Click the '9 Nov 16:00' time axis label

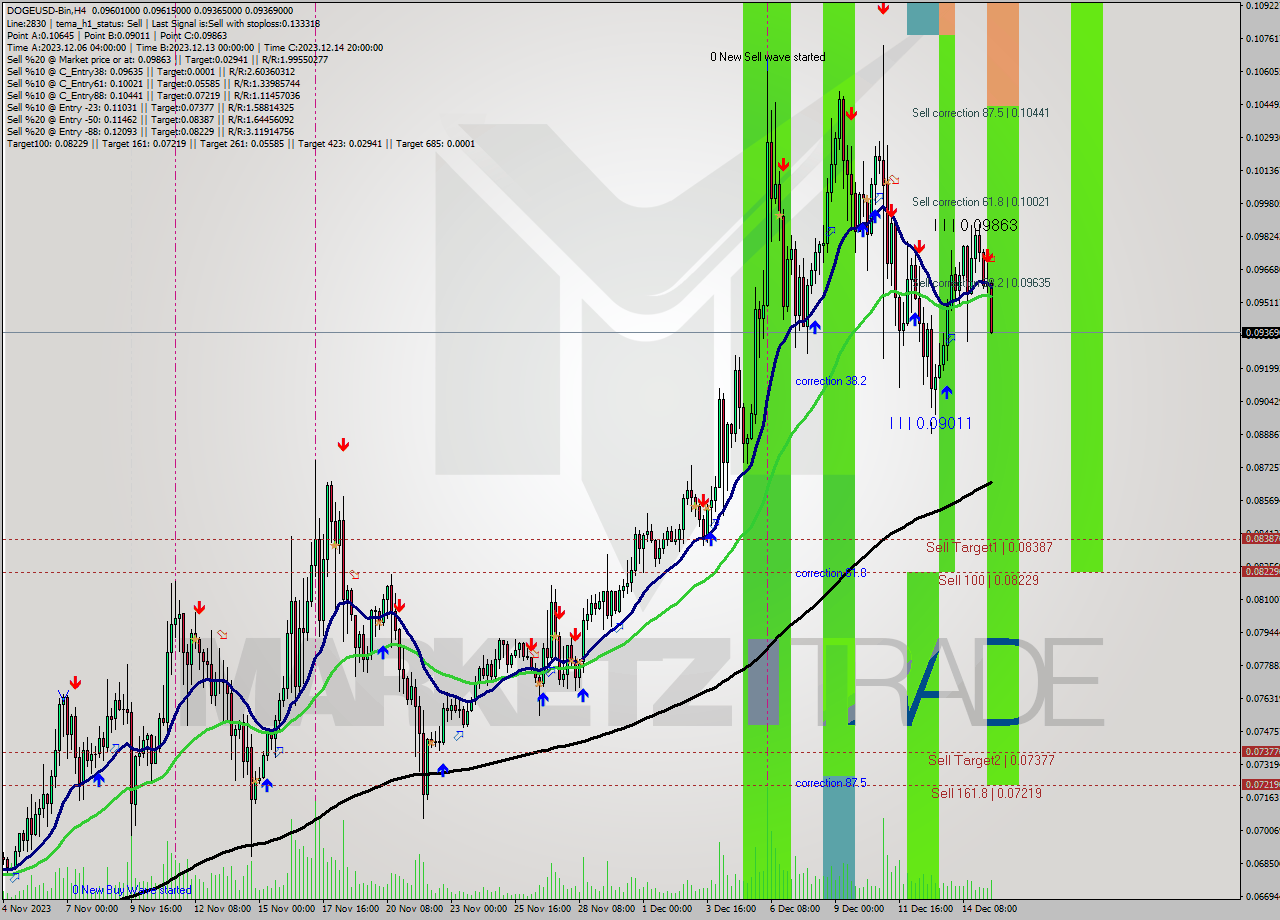[x=157, y=909]
